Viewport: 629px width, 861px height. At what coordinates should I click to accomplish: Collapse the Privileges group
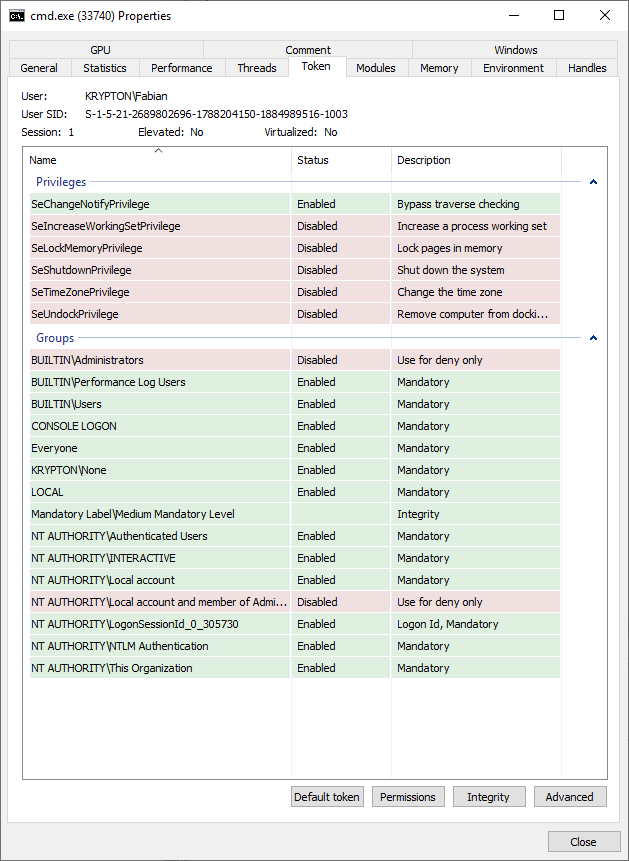(x=593, y=182)
